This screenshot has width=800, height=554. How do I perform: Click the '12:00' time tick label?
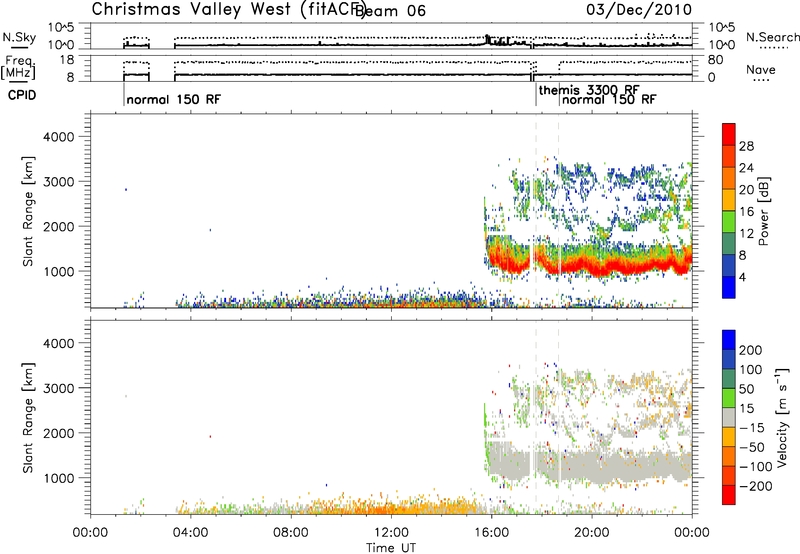391,533
